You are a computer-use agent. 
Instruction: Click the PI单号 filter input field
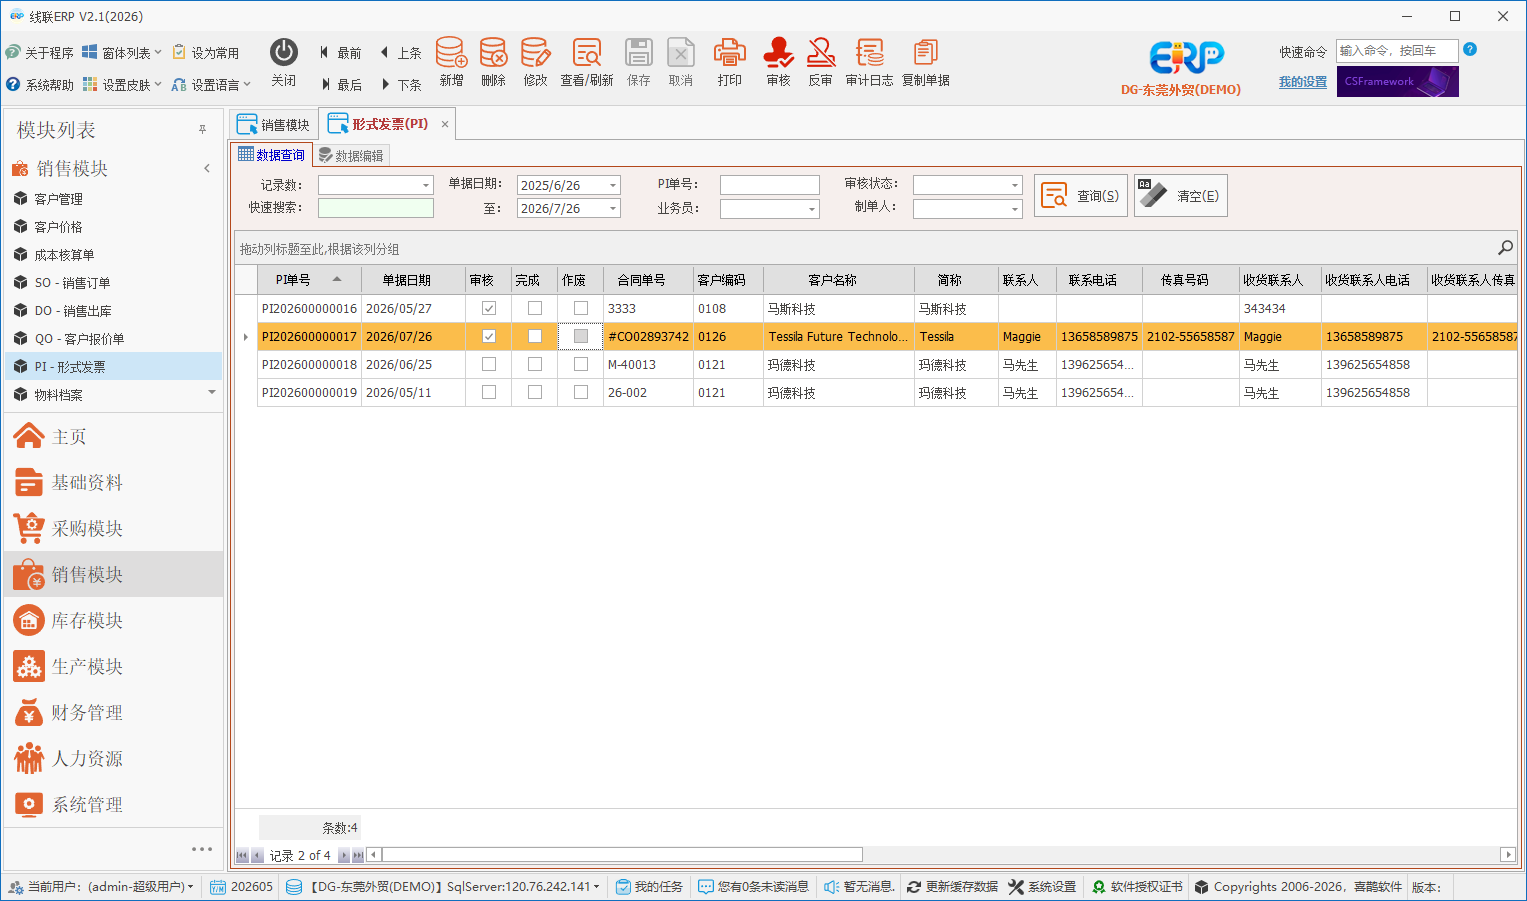click(770, 185)
